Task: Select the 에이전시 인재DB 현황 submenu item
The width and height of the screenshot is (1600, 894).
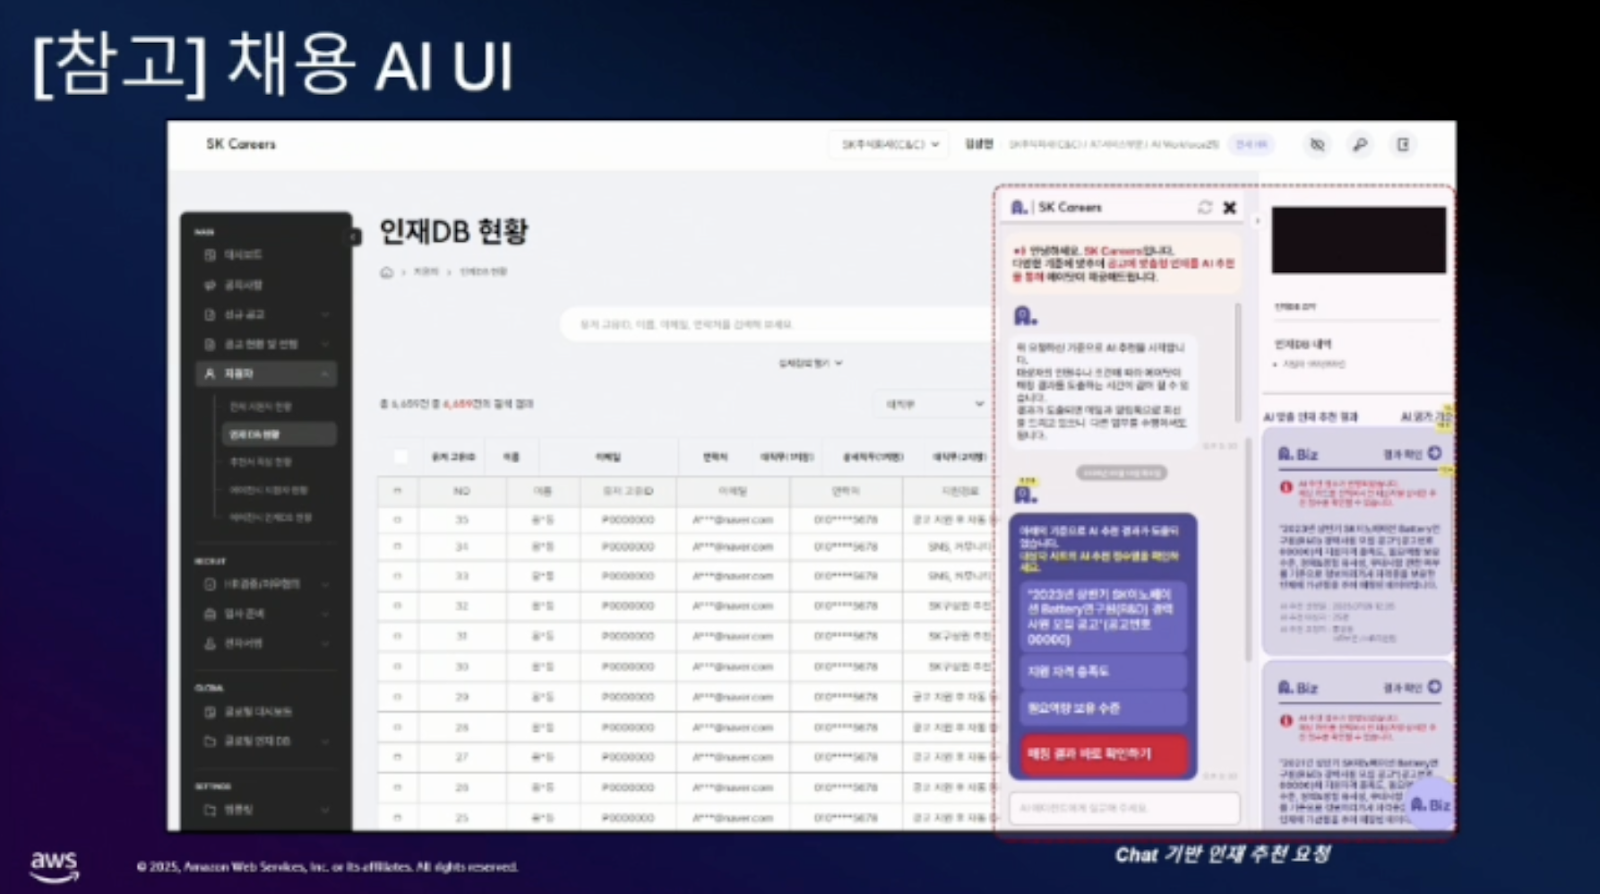Action: click(x=271, y=517)
